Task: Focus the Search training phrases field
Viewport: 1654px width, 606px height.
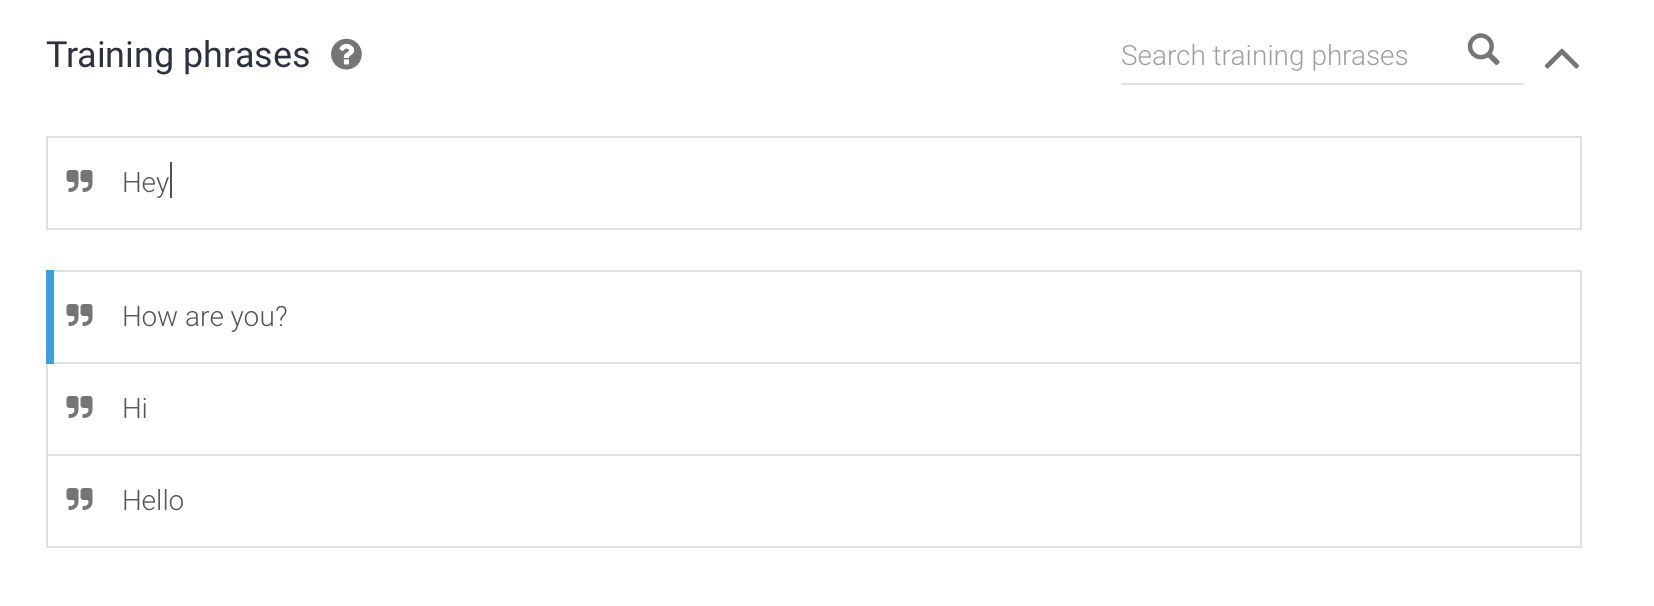Action: coord(1287,55)
